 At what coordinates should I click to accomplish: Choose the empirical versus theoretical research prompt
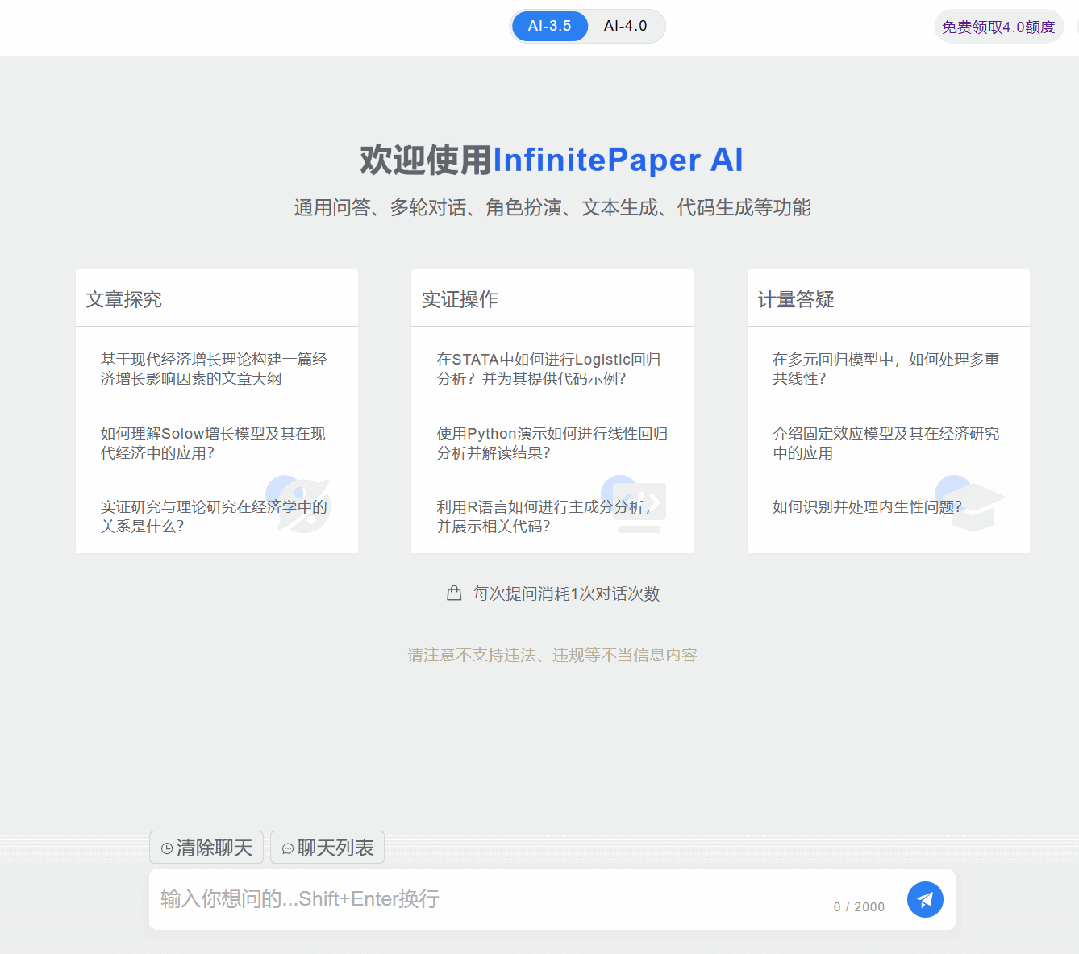[x=214, y=516]
